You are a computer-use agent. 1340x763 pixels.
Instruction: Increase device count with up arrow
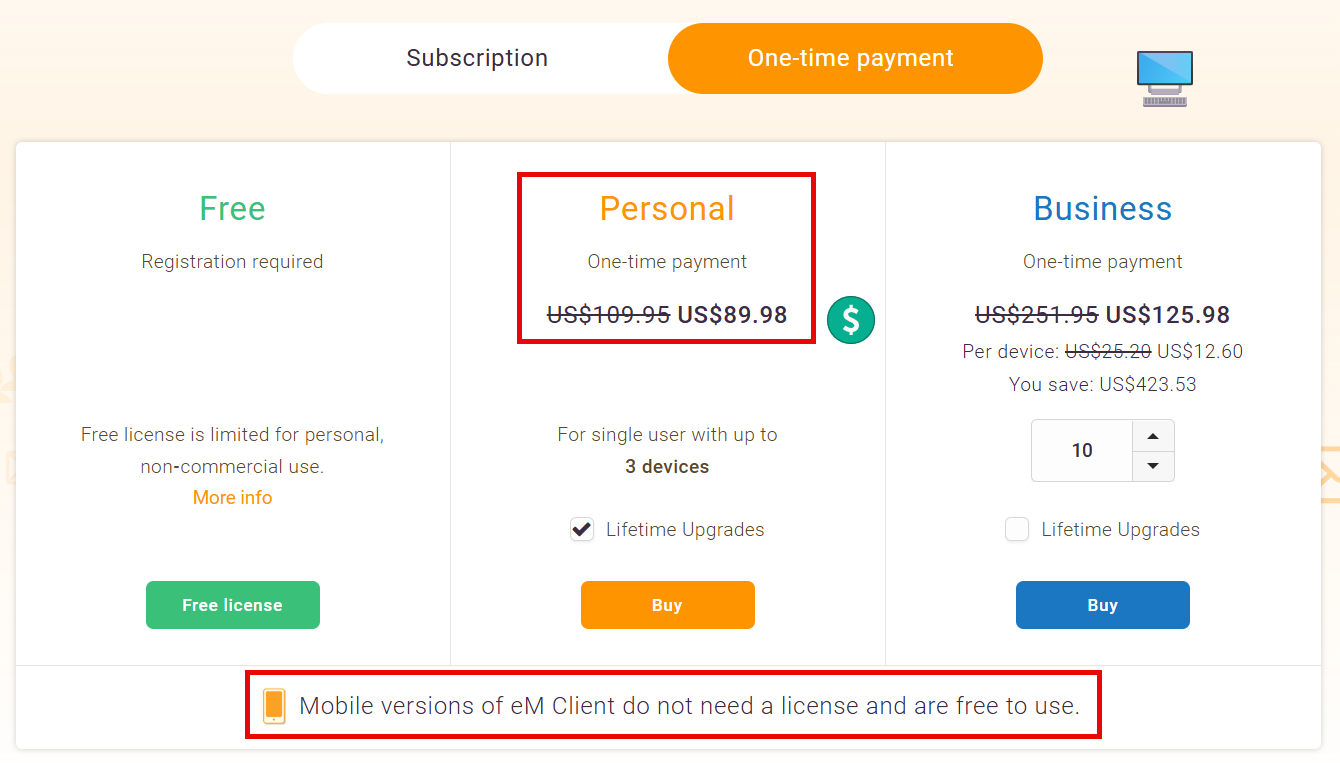tap(1153, 436)
